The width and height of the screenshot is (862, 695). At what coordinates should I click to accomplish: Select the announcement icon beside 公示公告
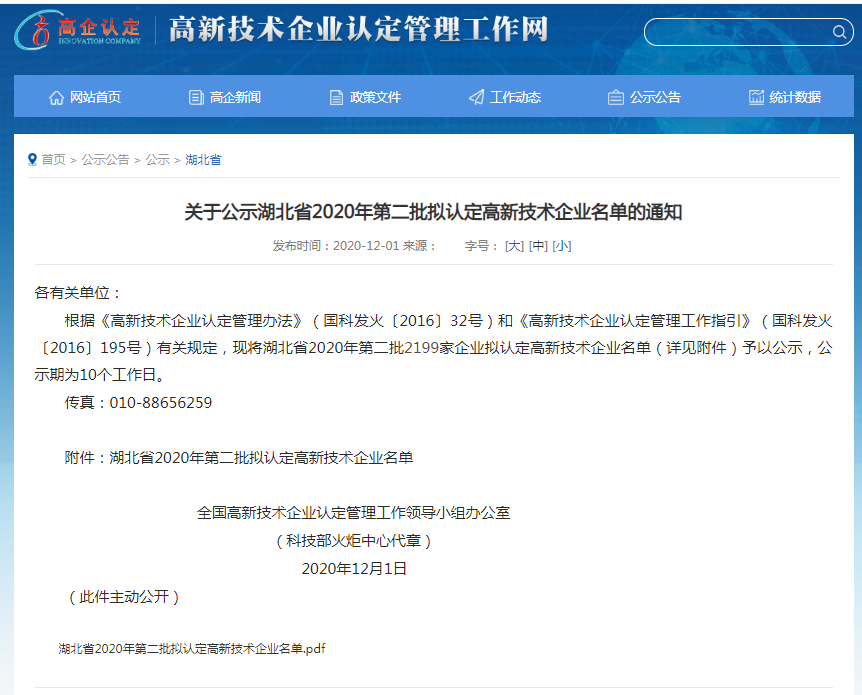[x=615, y=96]
